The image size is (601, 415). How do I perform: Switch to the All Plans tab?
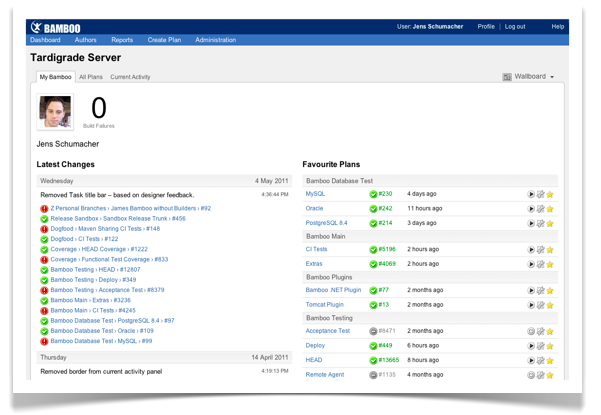(91, 77)
